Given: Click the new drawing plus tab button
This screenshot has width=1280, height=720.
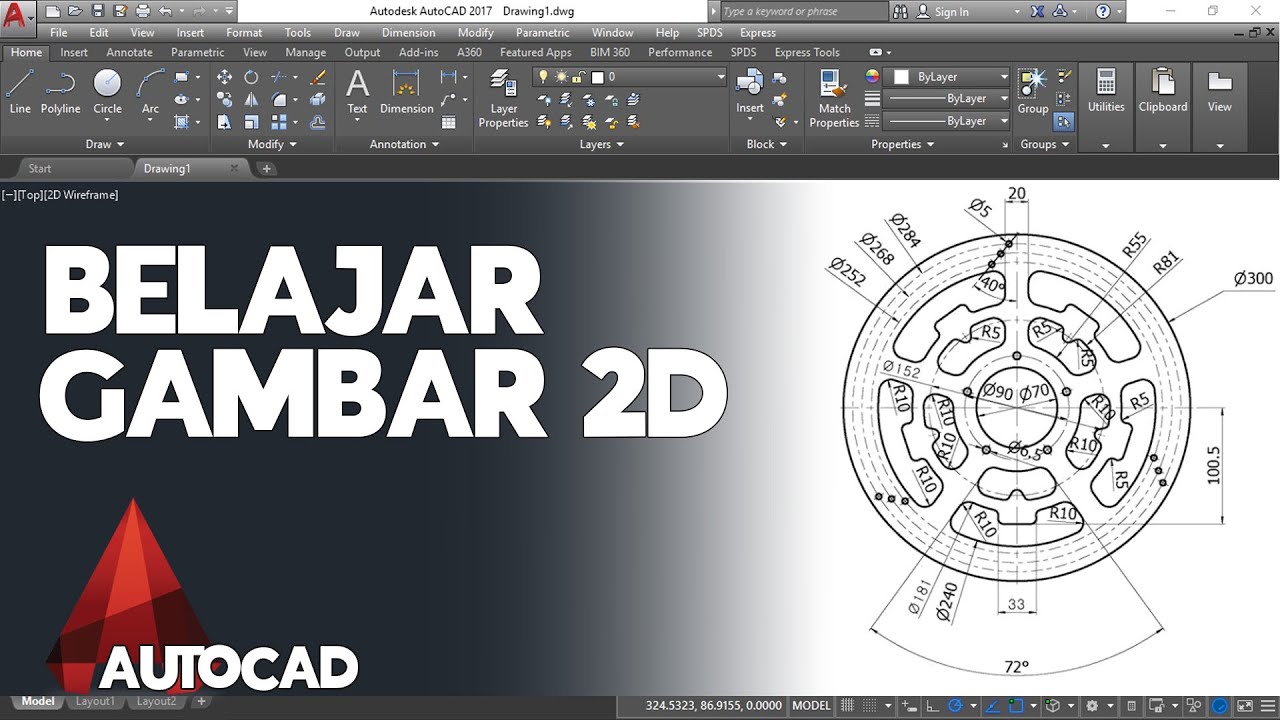Looking at the screenshot, I should (267, 169).
